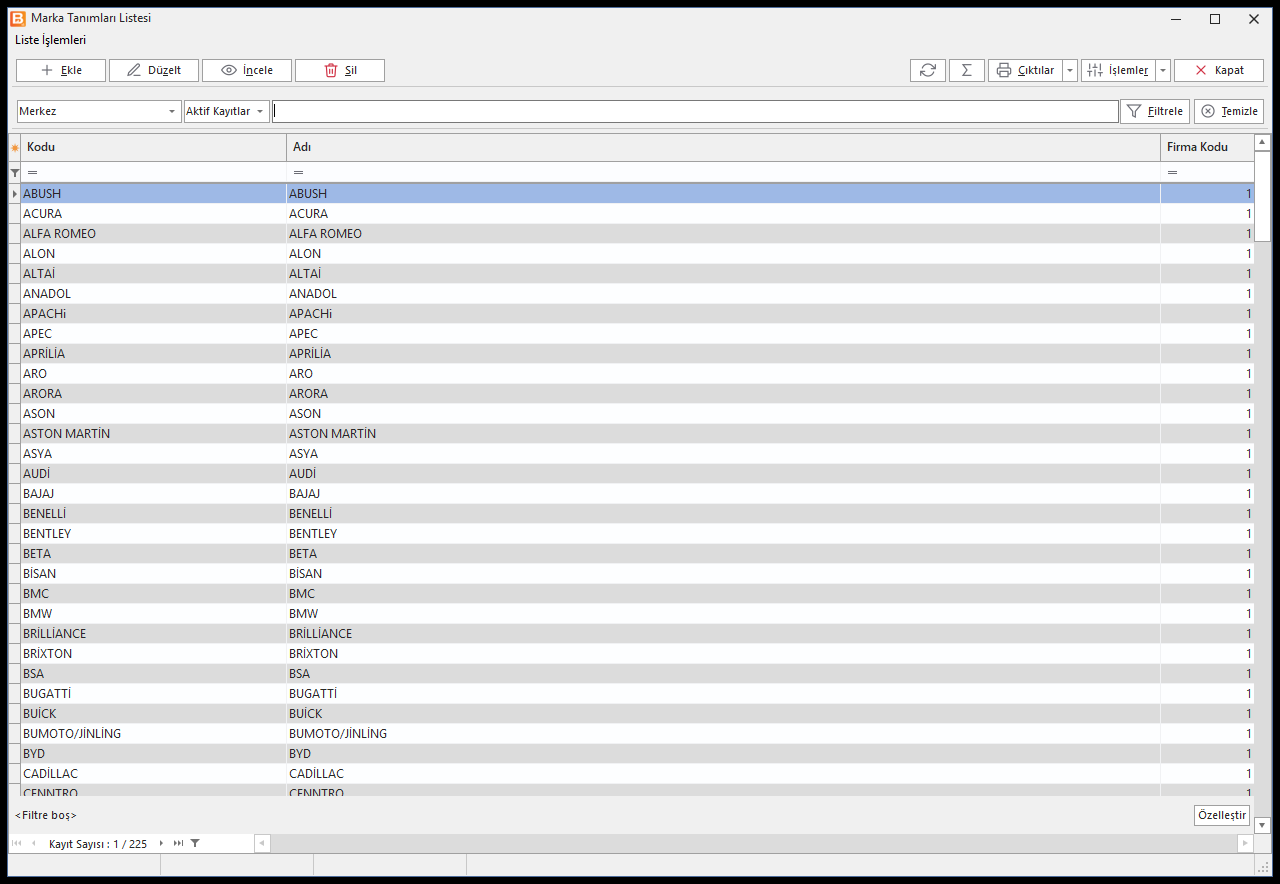
Task: Sort by the Kodu column header
Action: click(x=154, y=148)
